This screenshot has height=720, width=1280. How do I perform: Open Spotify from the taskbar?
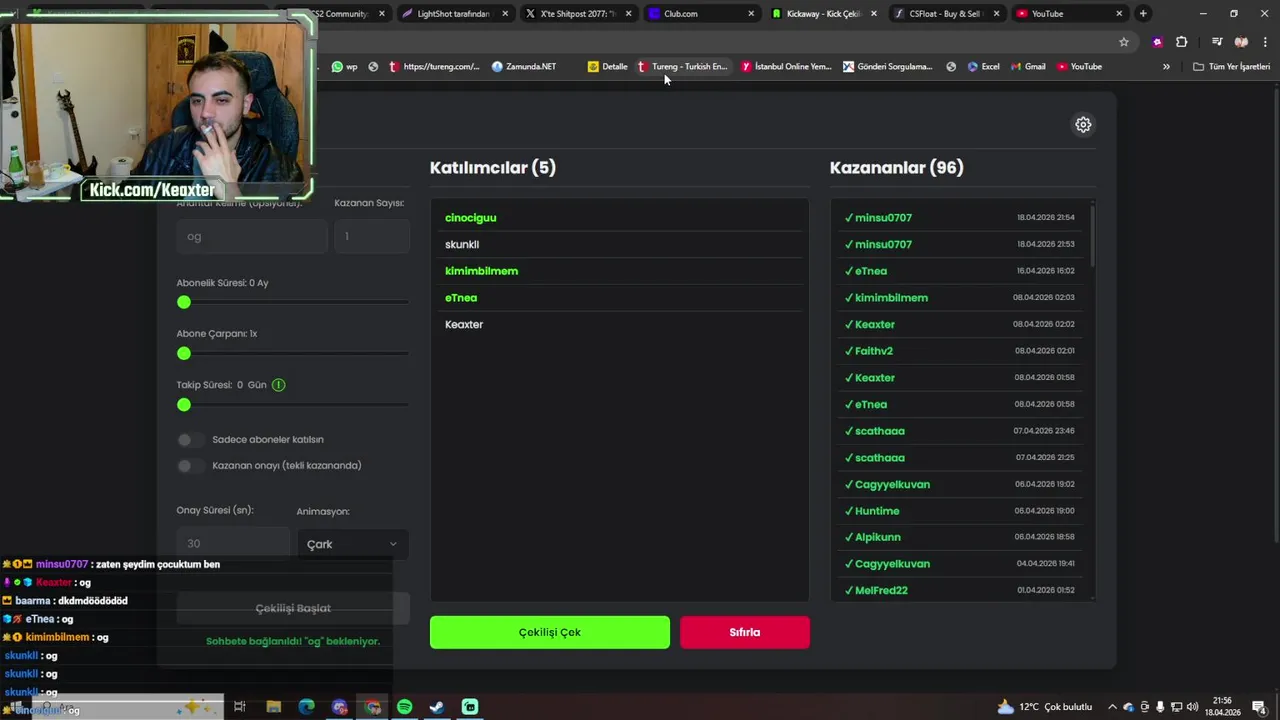404,707
